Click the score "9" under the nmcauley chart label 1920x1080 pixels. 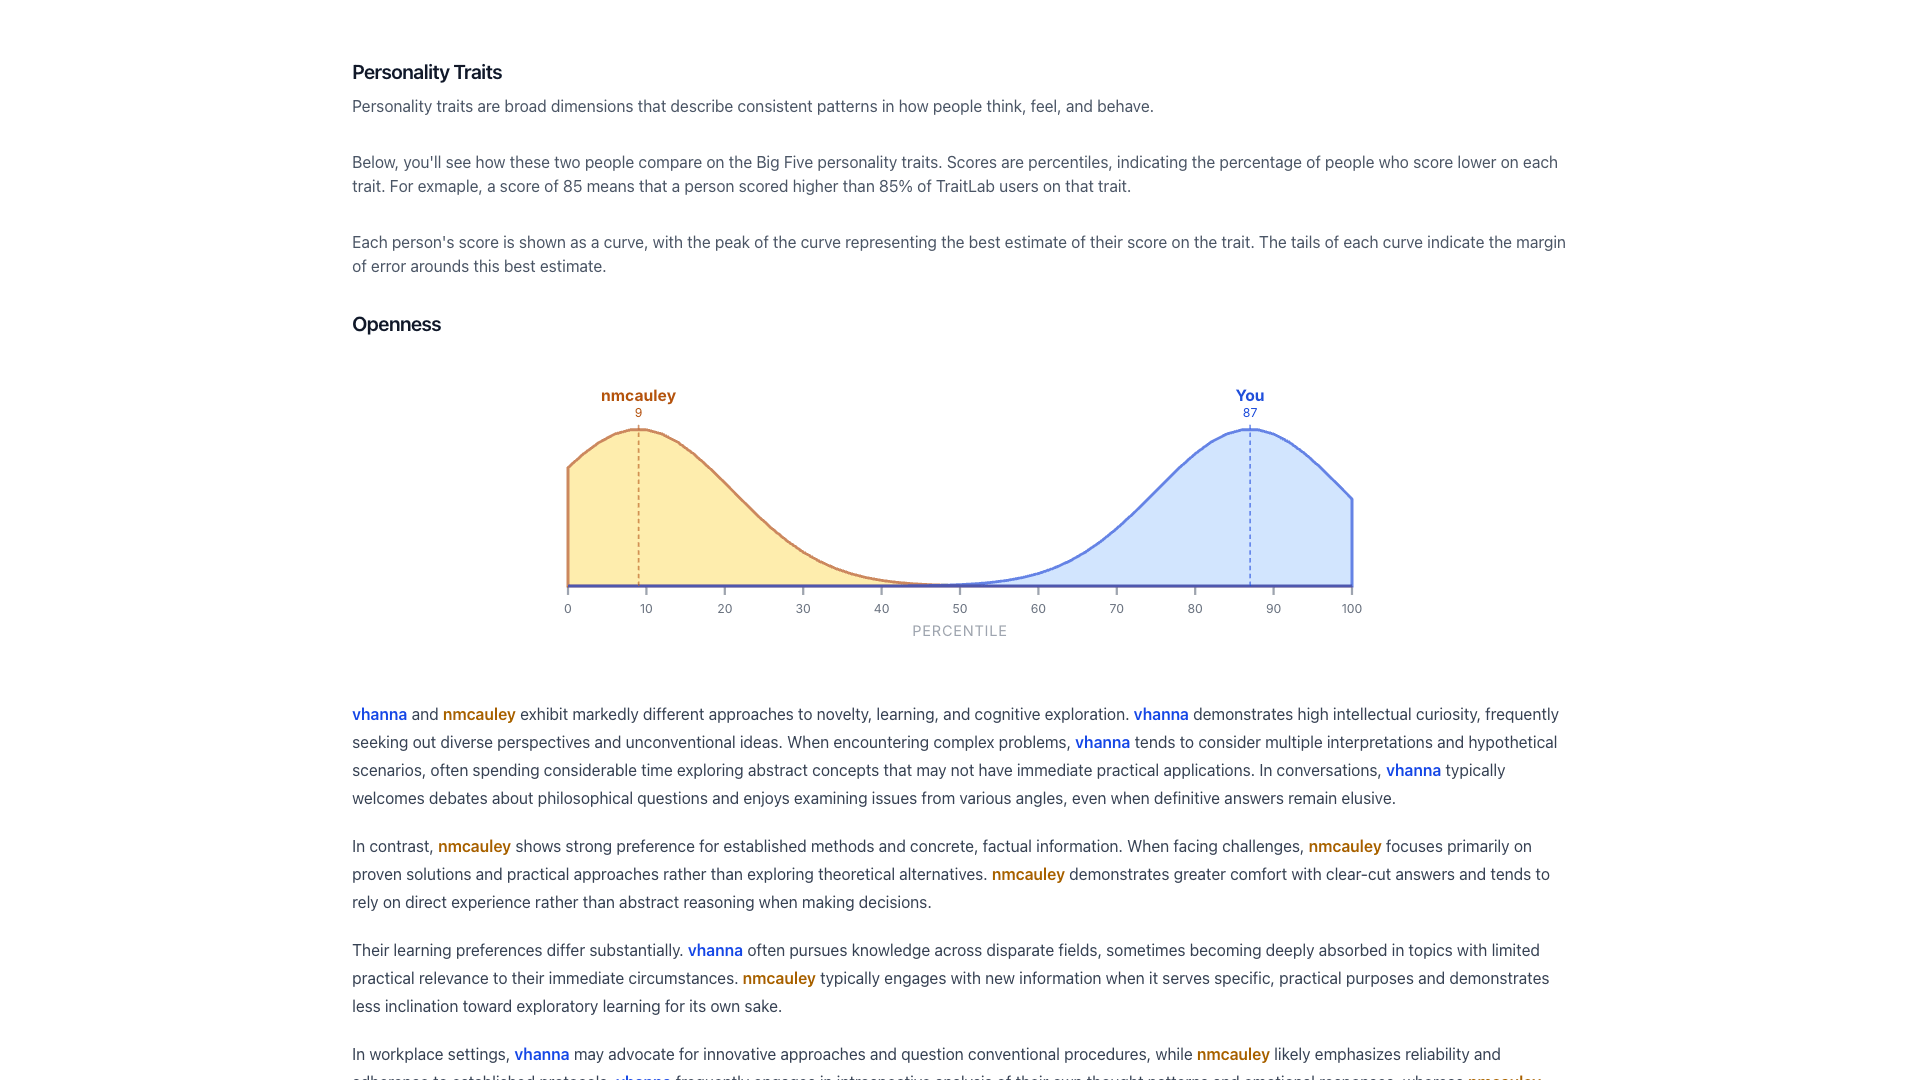[638, 413]
